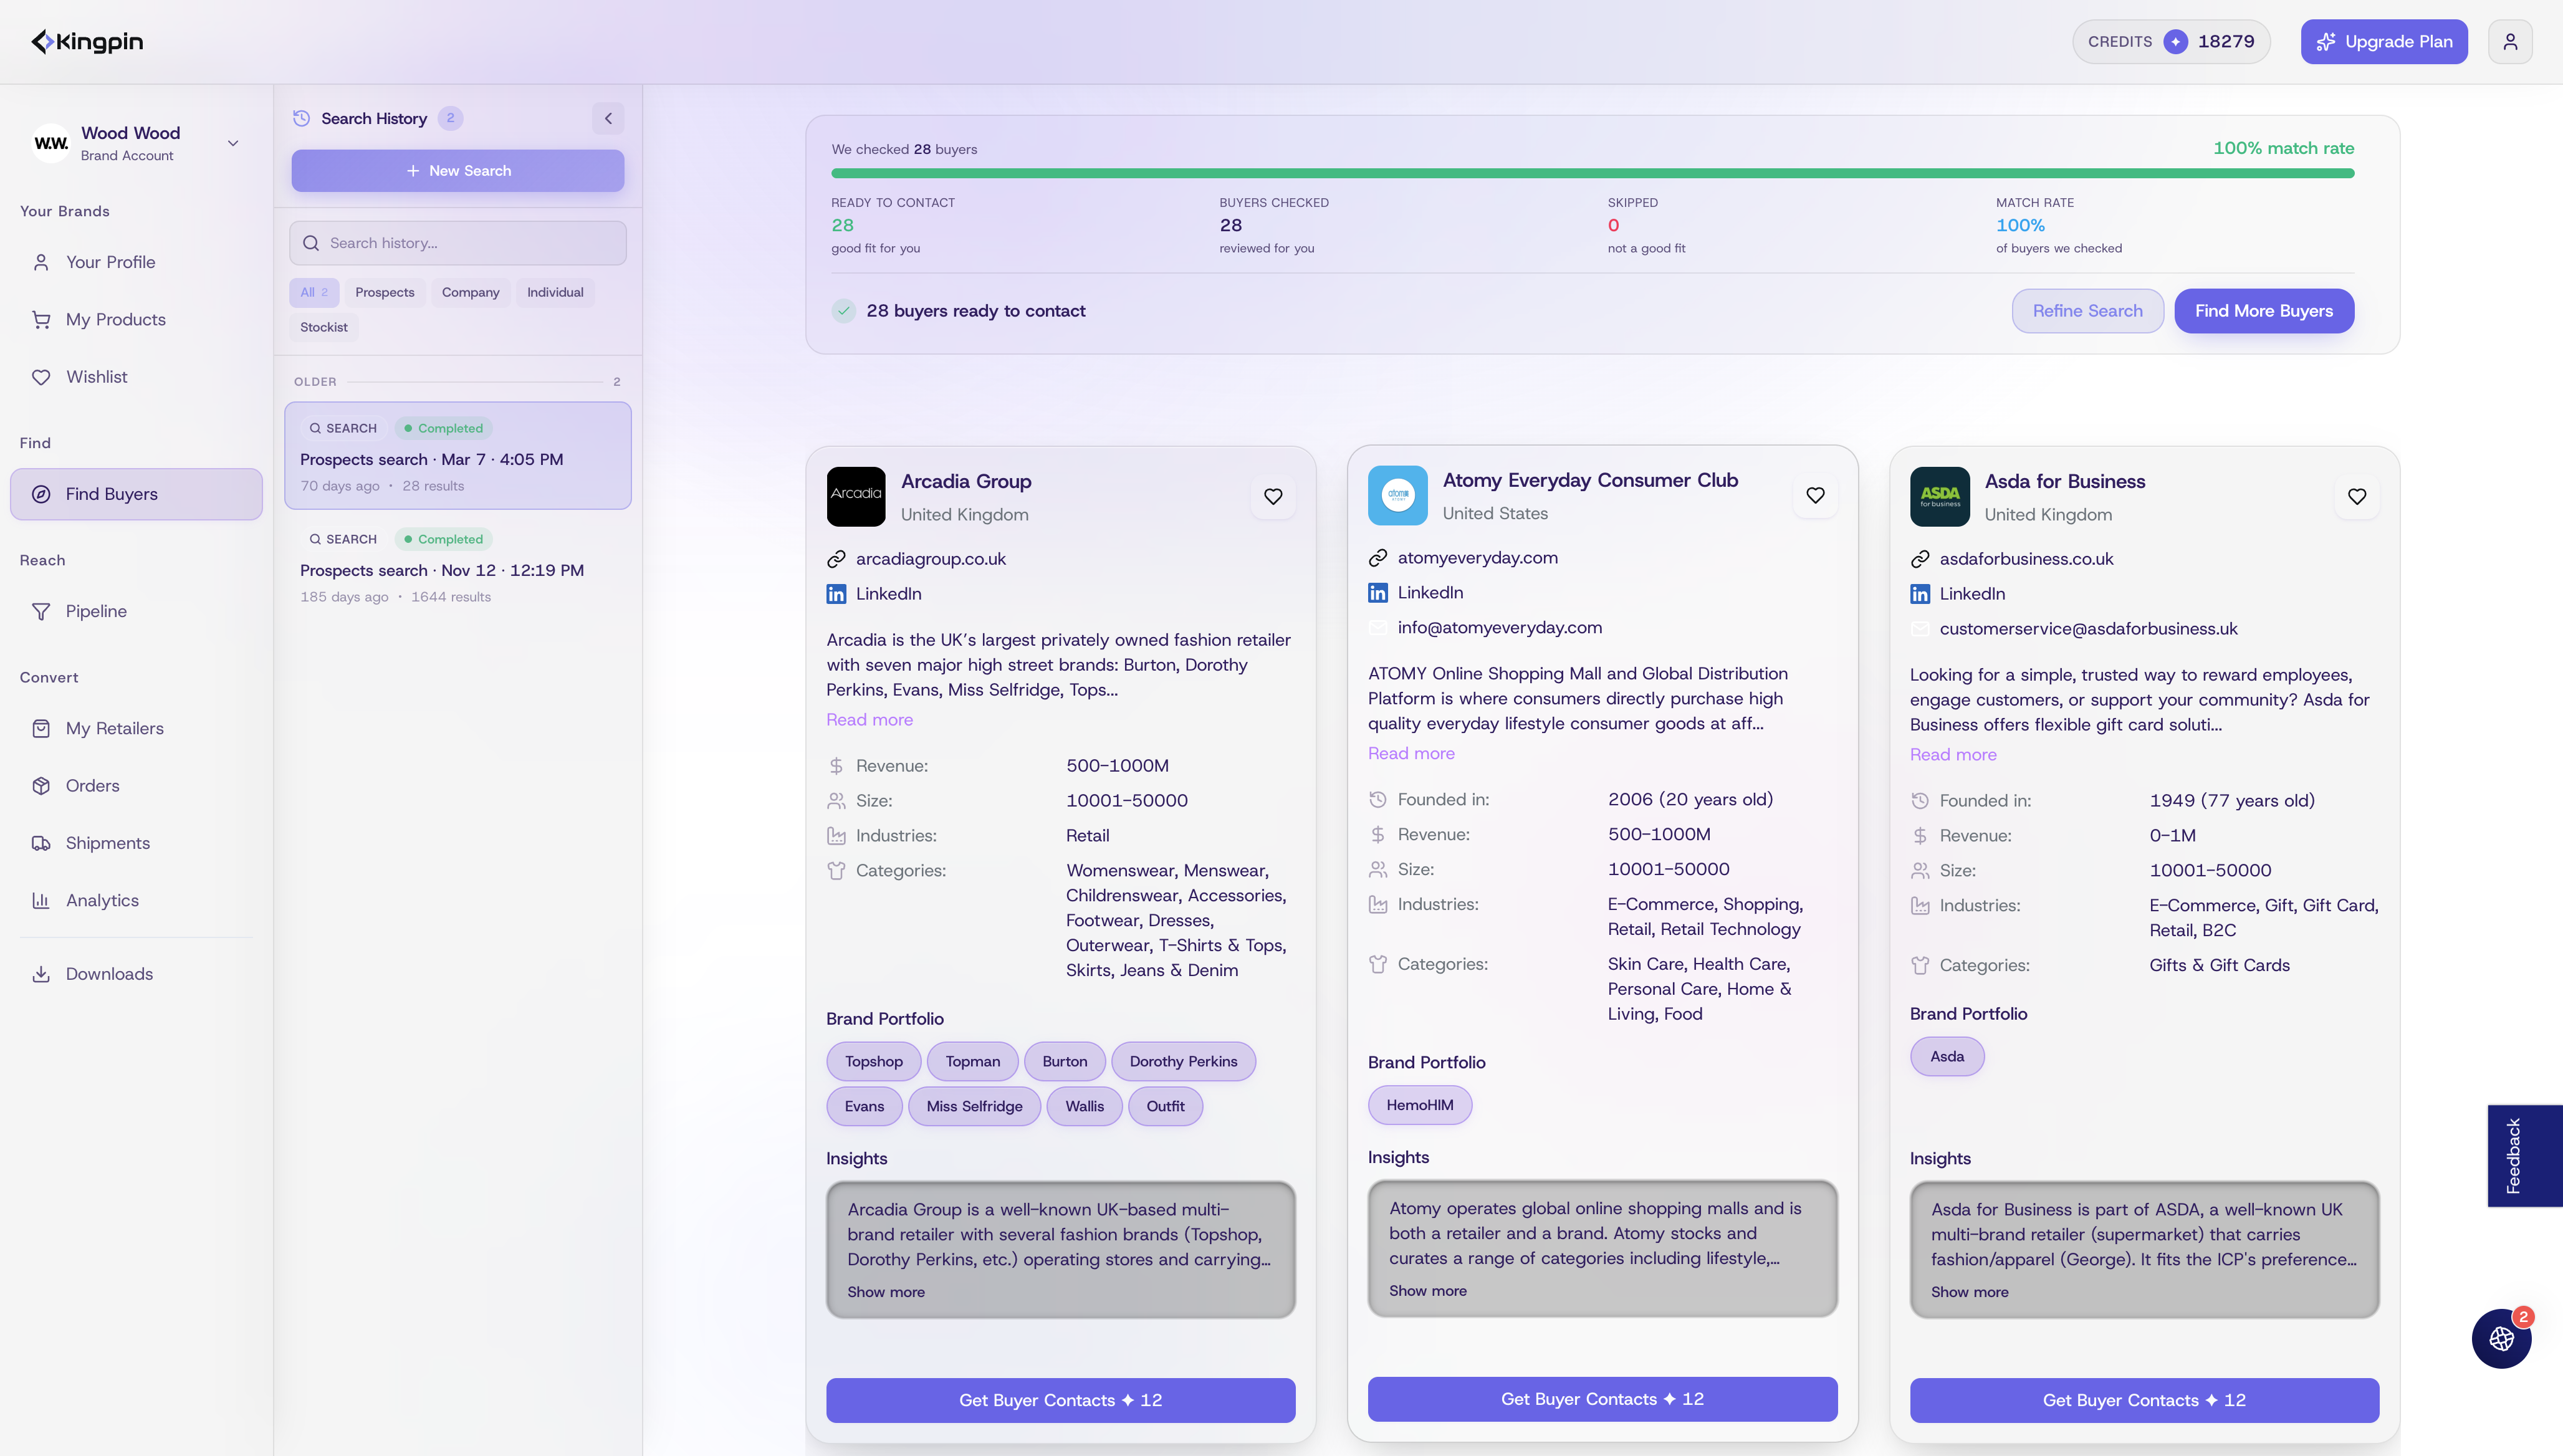Click info@atomyeveryday.com email
The height and width of the screenshot is (1456, 2563).
pyautogui.click(x=1499, y=628)
